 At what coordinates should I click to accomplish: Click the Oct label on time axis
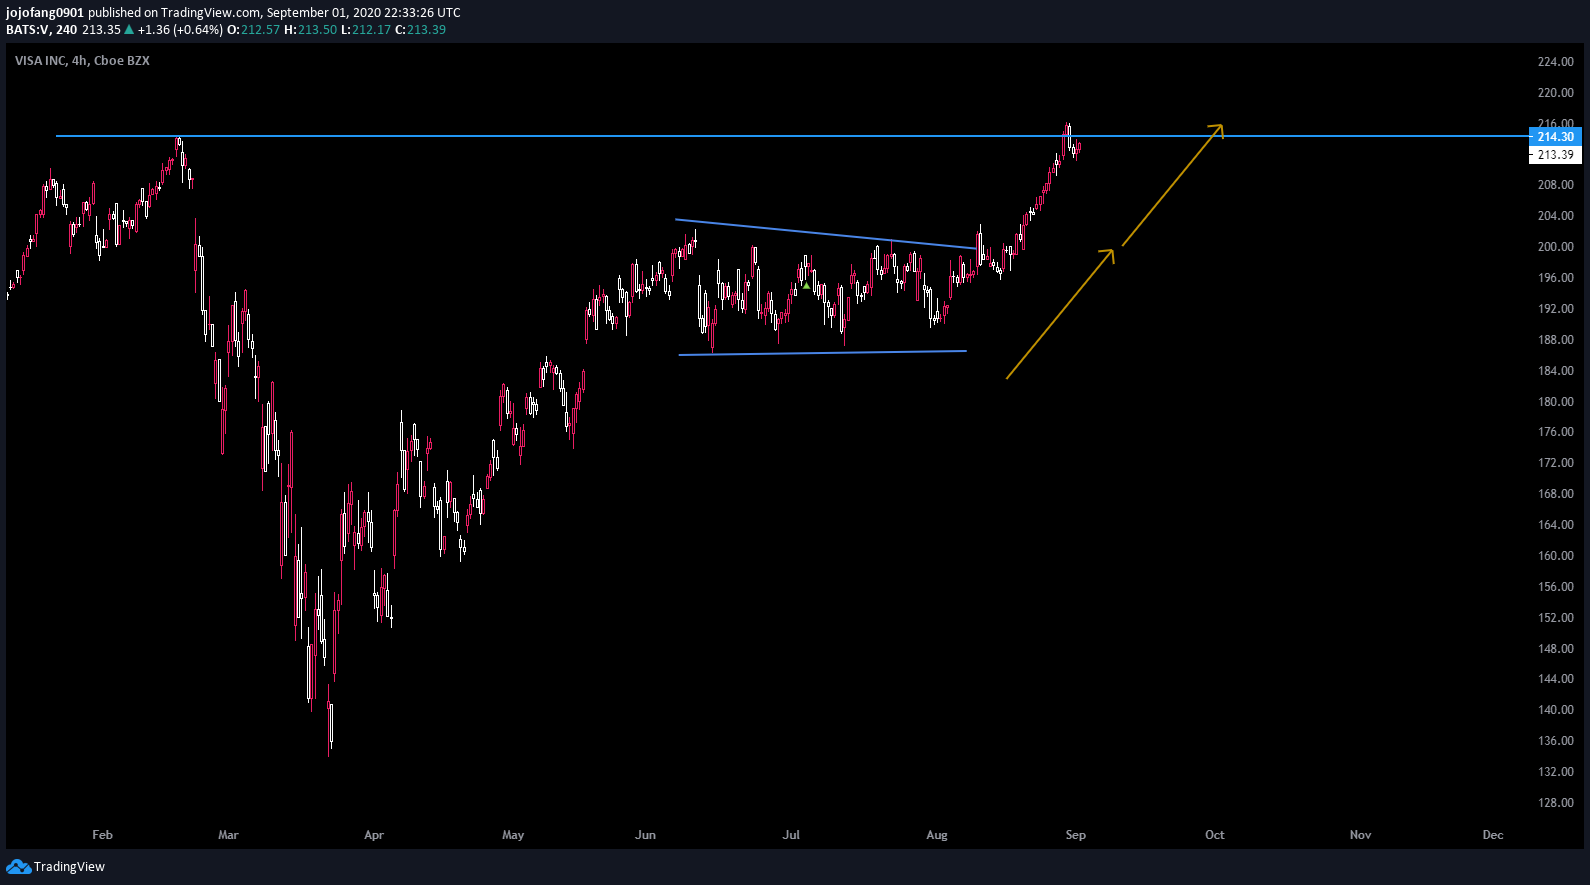1215,835
